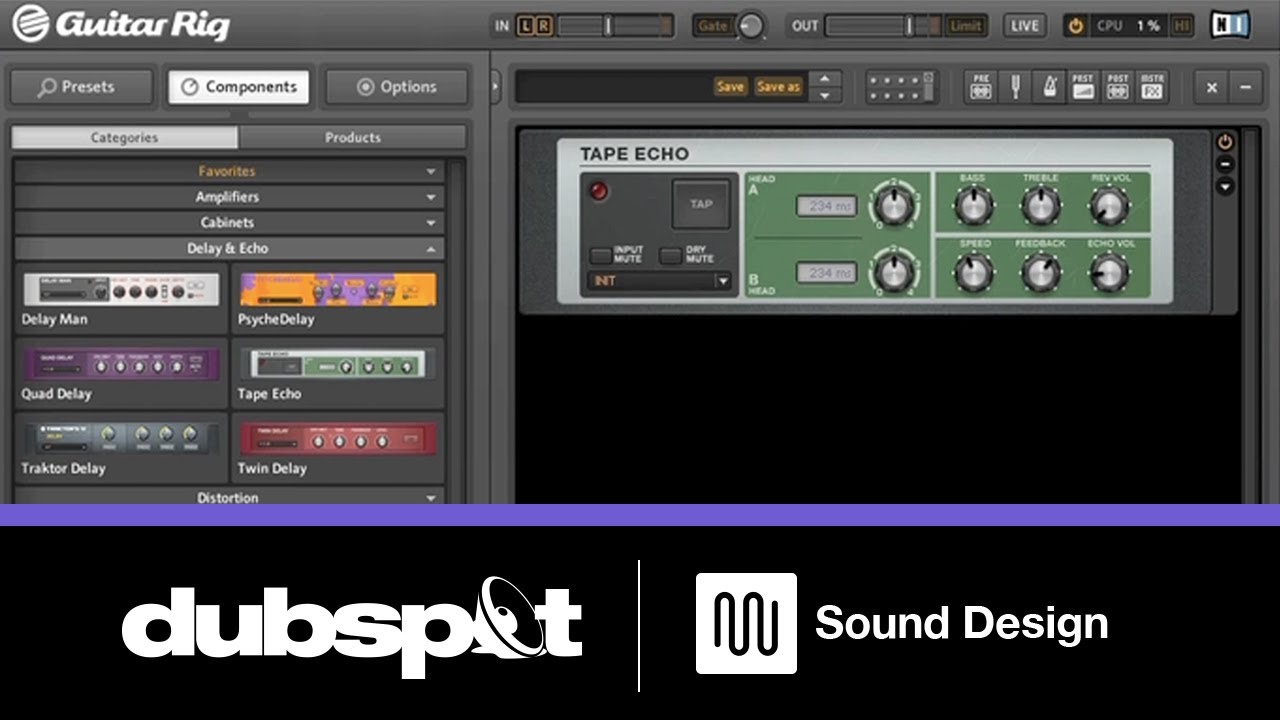Expand the Cabinets category

[228, 222]
